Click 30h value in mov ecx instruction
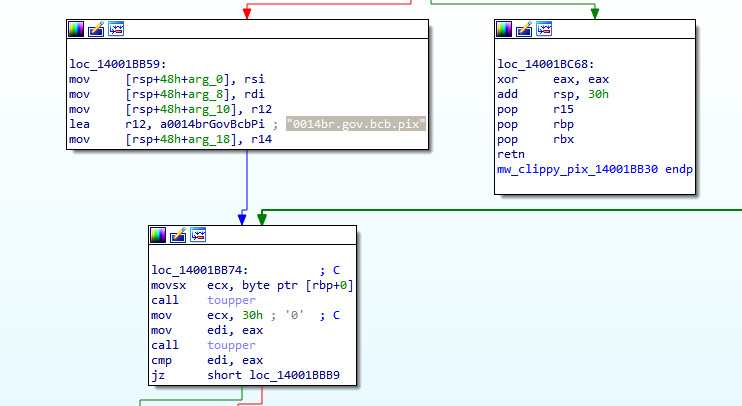 tap(252, 315)
